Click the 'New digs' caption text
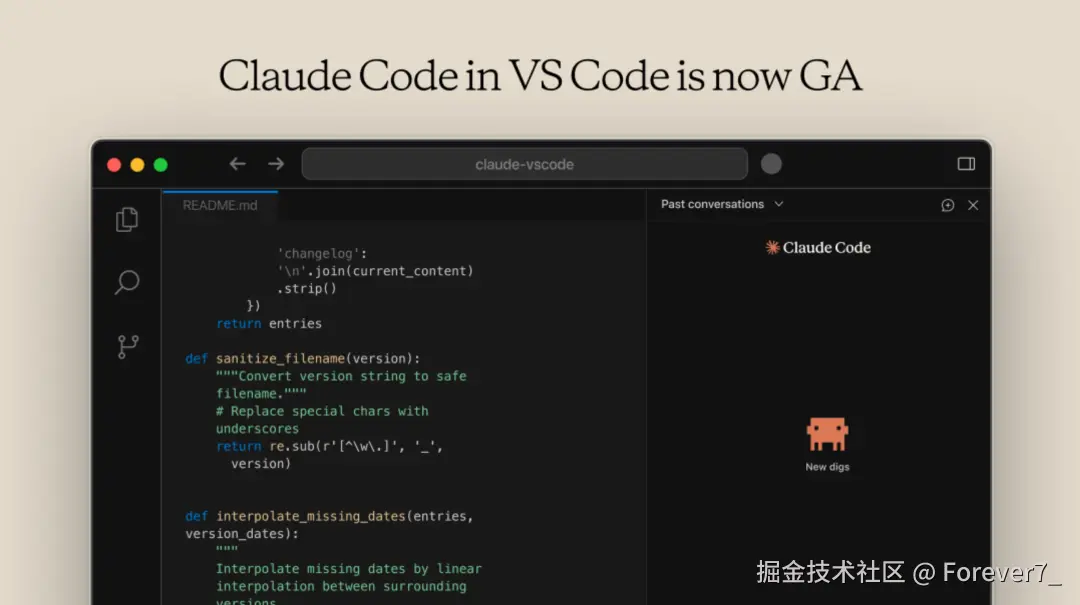Screen dimensions: 1080x605 [827, 466]
